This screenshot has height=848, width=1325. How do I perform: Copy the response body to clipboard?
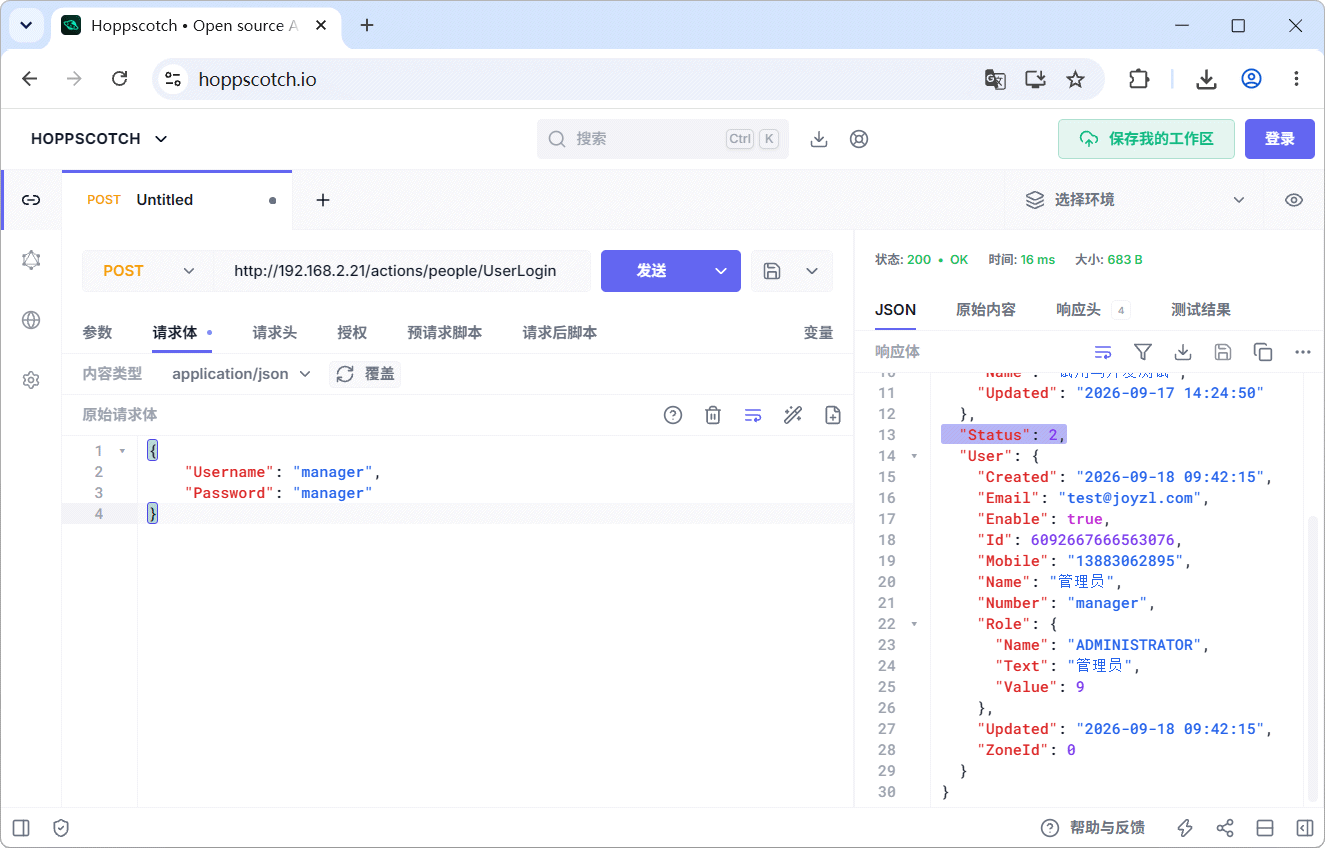tap(1263, 352)
